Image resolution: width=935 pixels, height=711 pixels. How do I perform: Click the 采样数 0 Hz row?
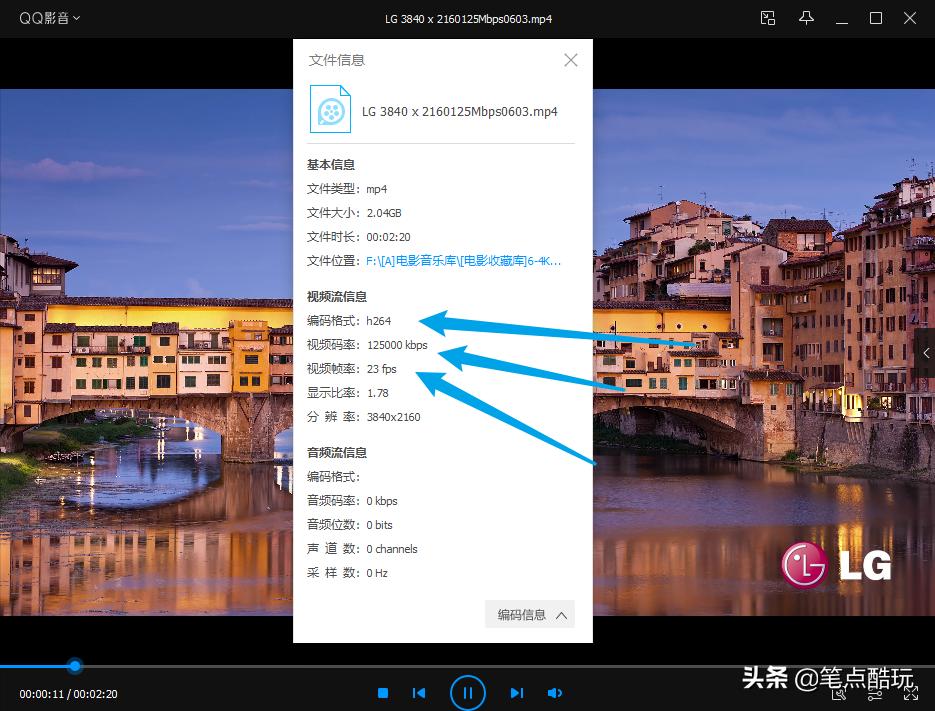coord(347,573)
